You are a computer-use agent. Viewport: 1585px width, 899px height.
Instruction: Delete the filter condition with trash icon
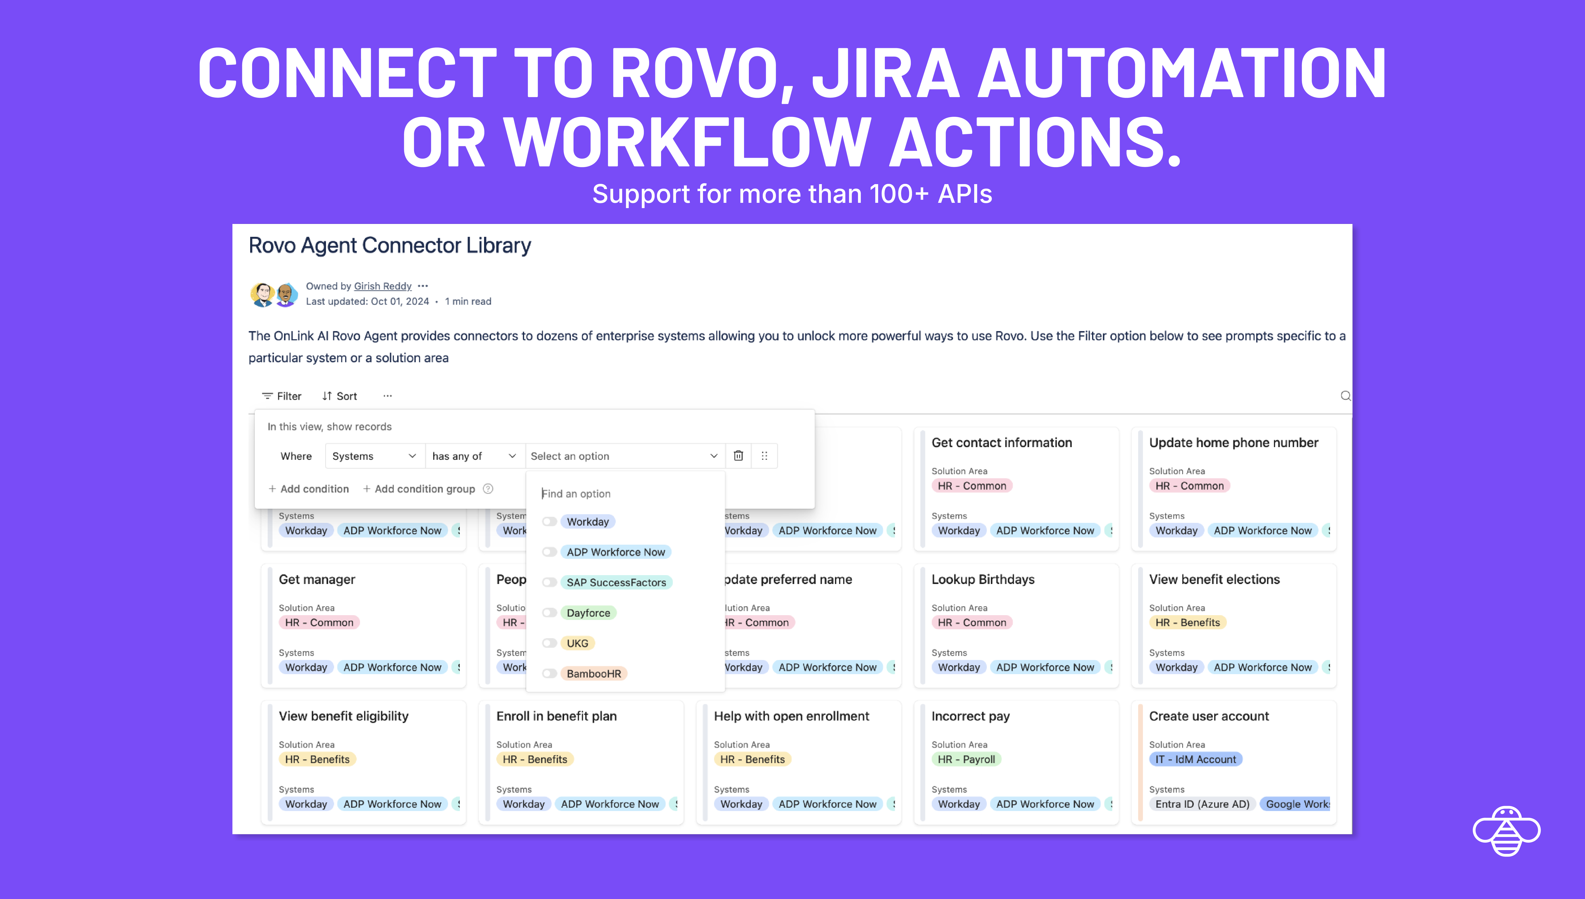coord(739,456)
